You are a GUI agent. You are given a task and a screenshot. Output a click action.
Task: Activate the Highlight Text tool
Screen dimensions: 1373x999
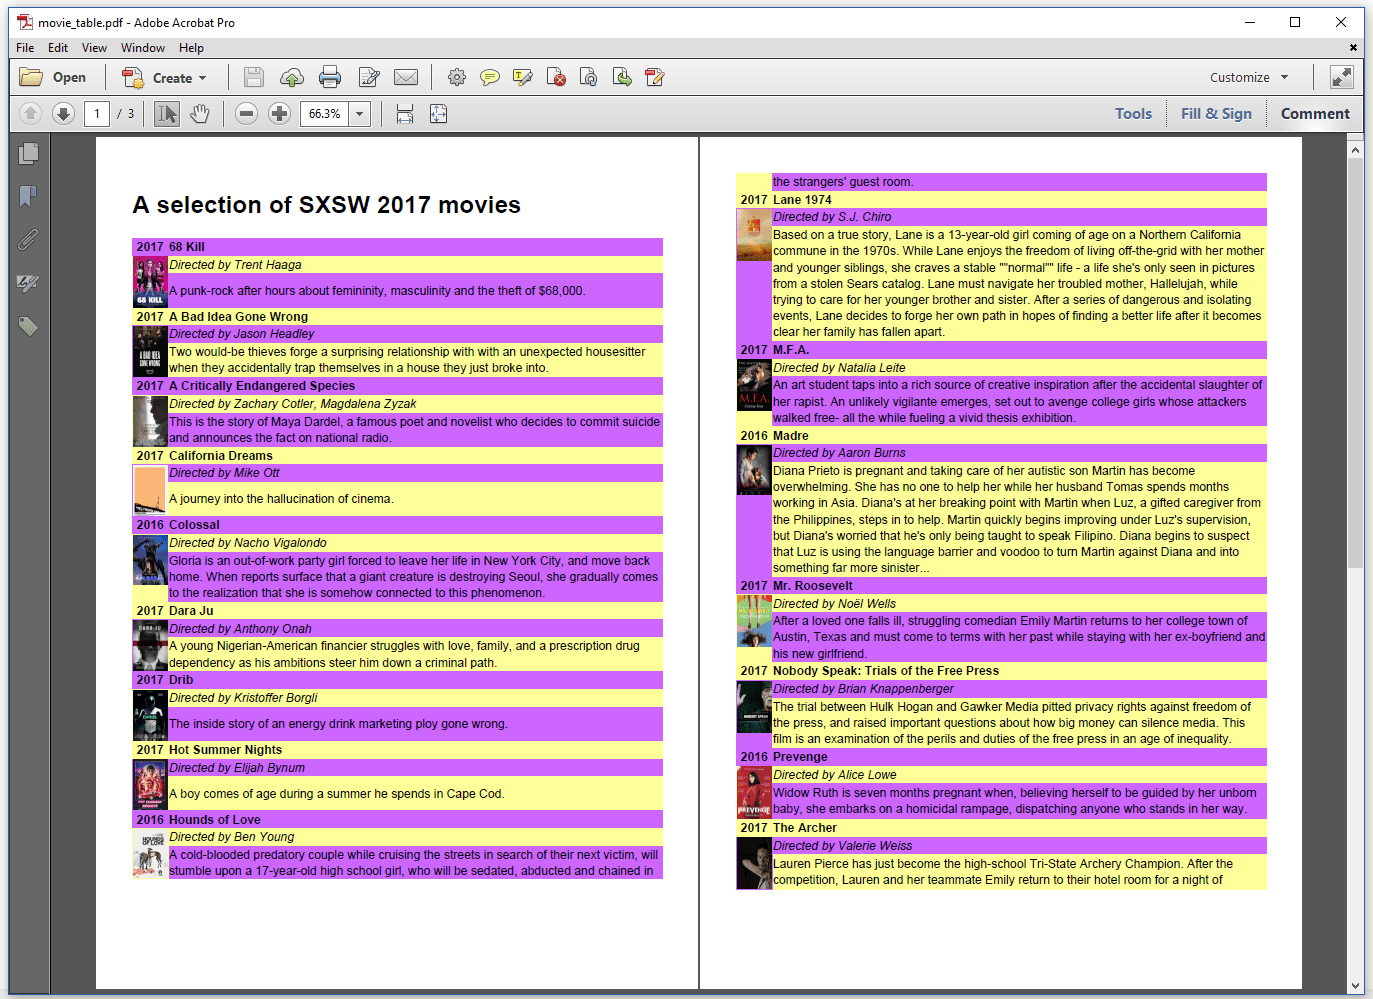522,77
